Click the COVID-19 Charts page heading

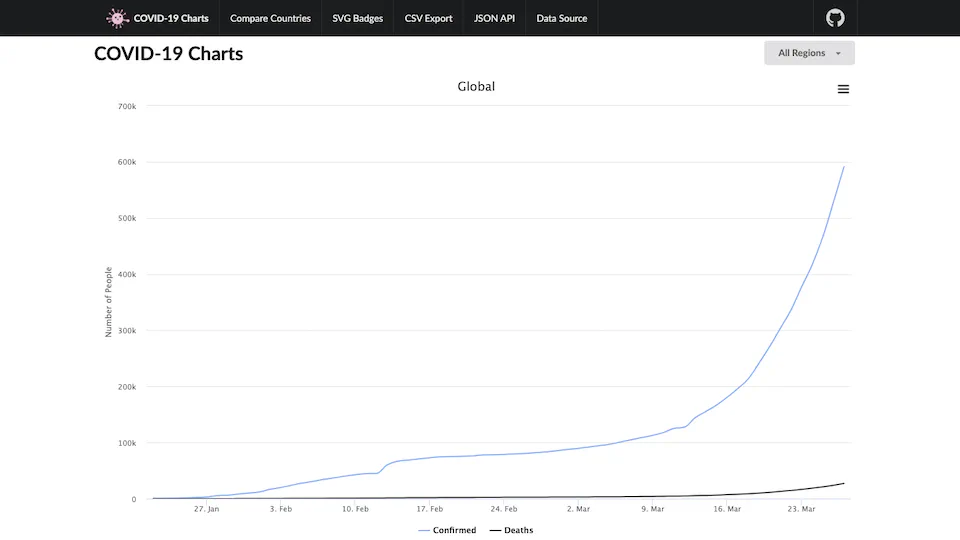(x=168, y=54)
